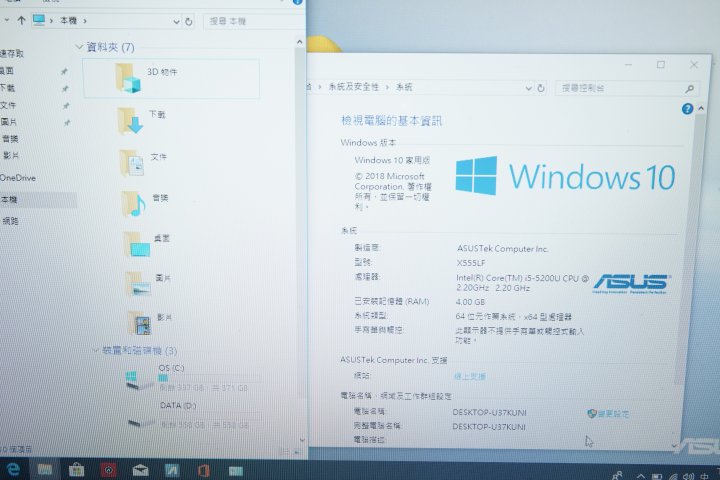This screenshot has height=480, width=720.
Task: Click the volume icon in system tray
Action: (x=688, y=477)
